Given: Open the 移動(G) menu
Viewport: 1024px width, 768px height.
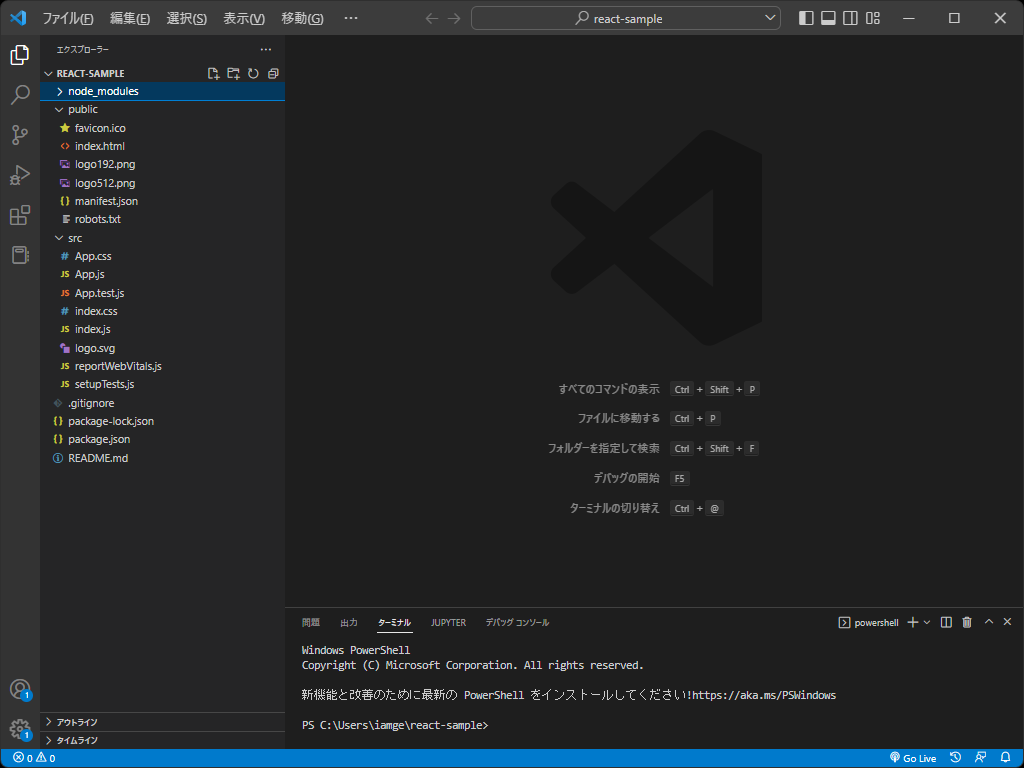Looking at the screenshot, I should pos(302,18).
